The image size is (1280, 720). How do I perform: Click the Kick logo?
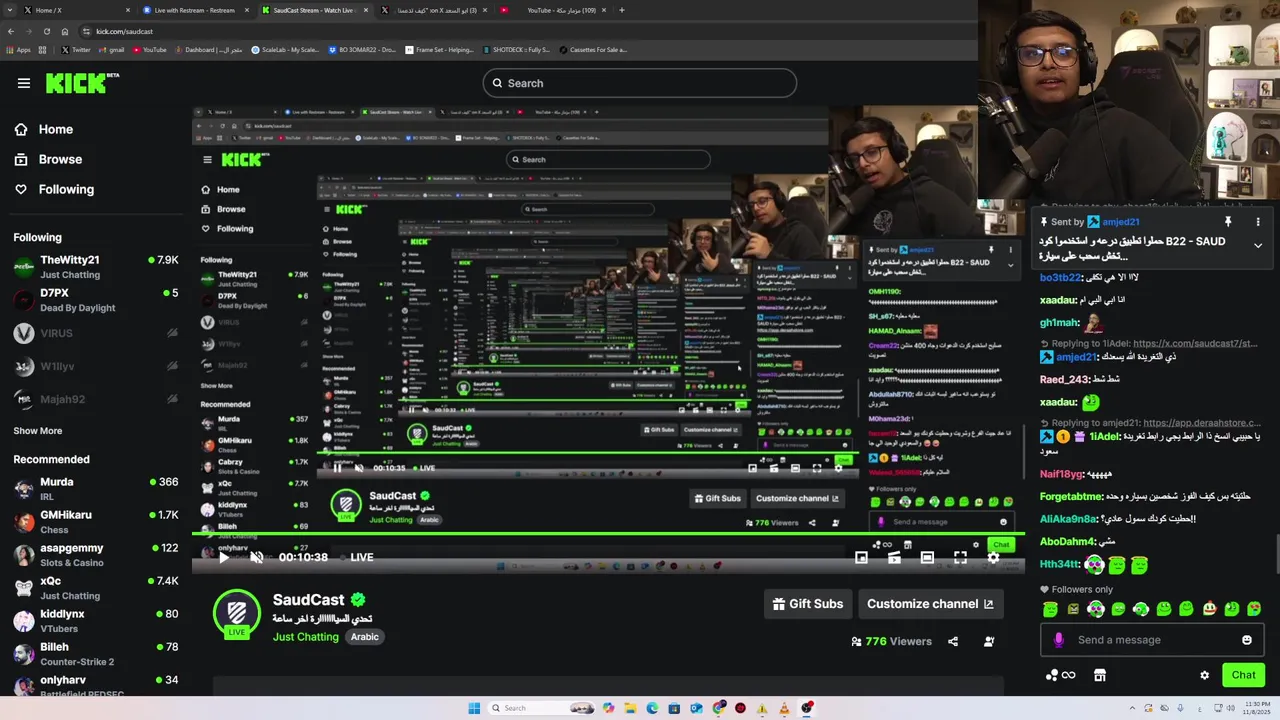tap(82, 83)
